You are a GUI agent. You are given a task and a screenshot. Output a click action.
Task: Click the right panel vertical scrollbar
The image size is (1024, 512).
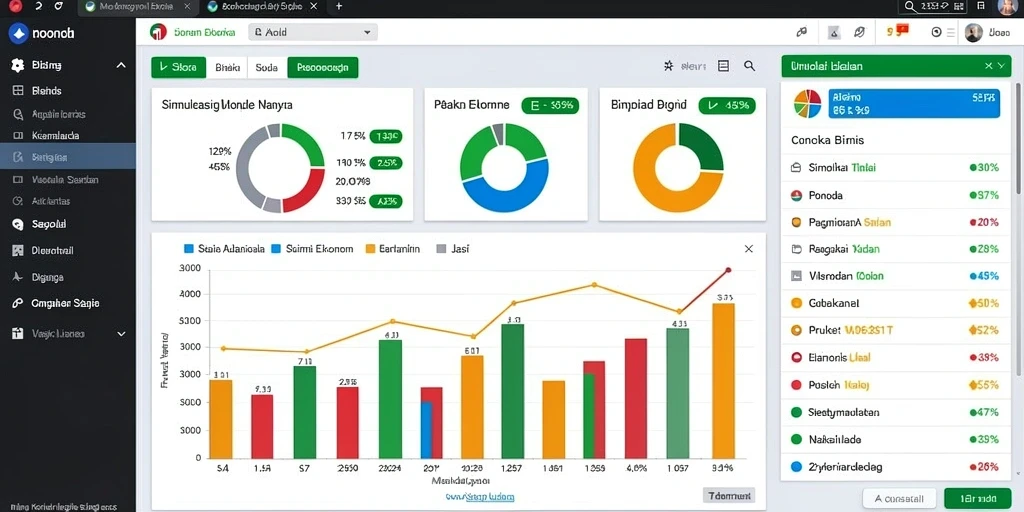(x=1017, y=137)
